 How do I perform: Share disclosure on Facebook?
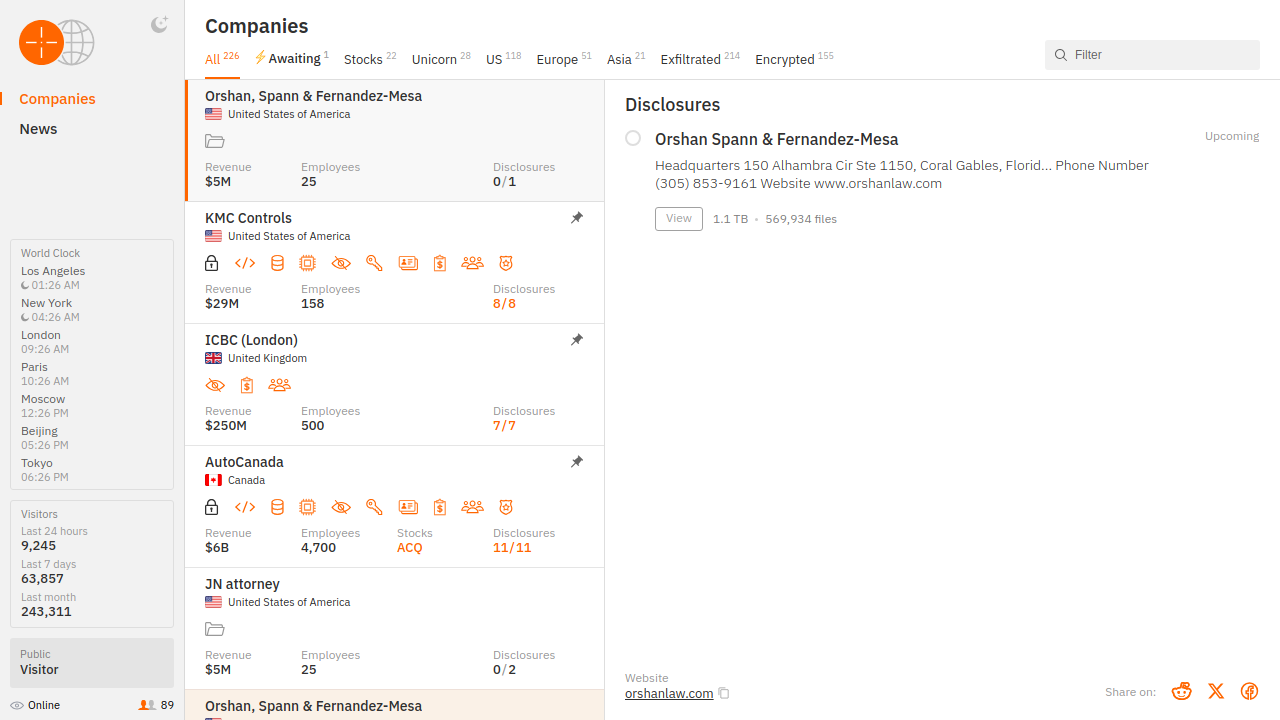tap(1249, 691)
